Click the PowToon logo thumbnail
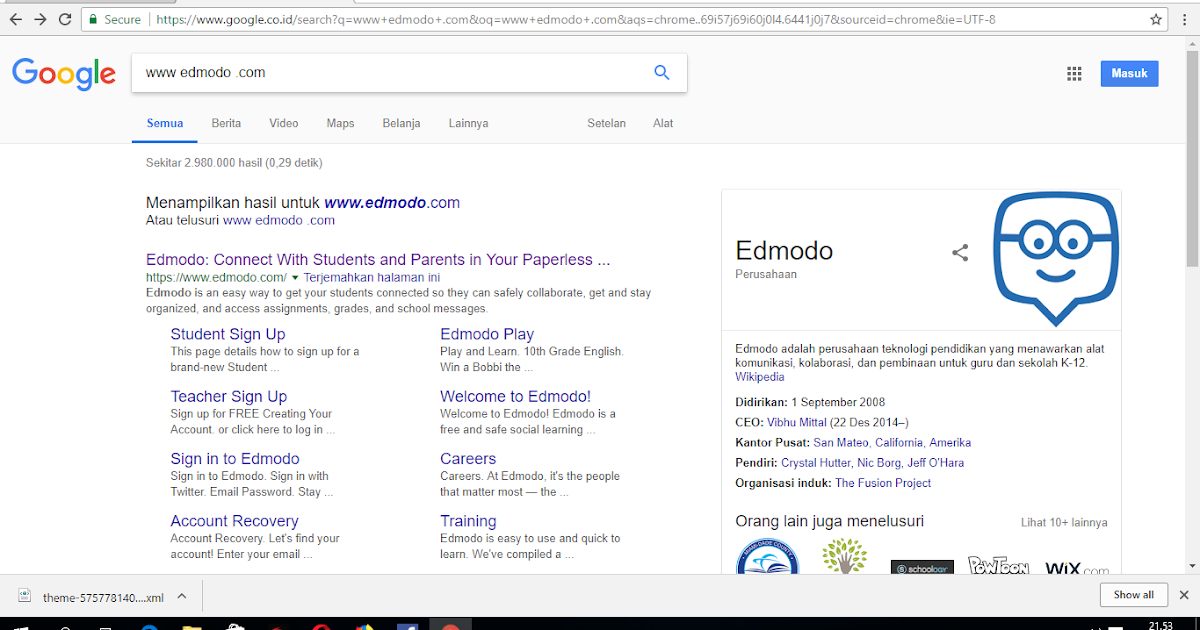This screenshot has height=630, width=1200. [1000, 565]
